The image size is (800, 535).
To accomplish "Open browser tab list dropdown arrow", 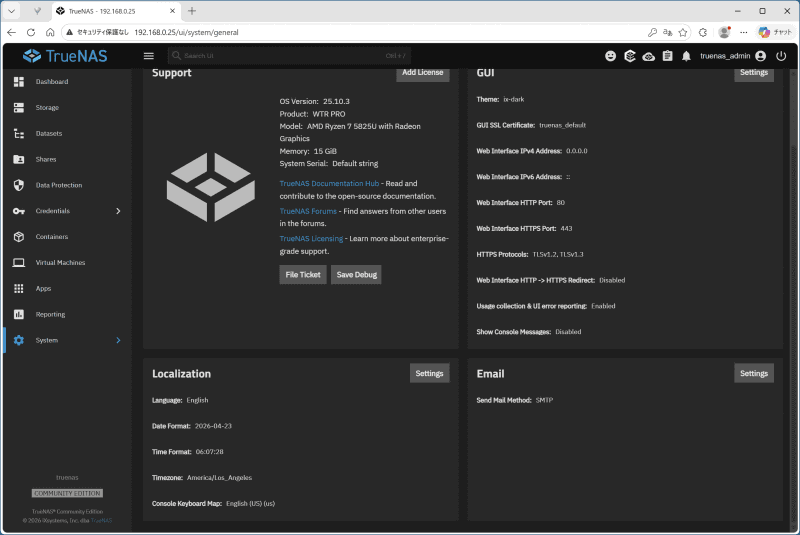I will [11, 11].
